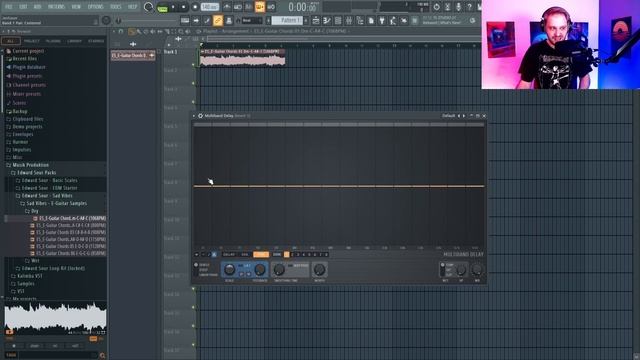640x360 pixels.
Task: Click the browser search magnifier icon
Action: click(x=102, y=356)
